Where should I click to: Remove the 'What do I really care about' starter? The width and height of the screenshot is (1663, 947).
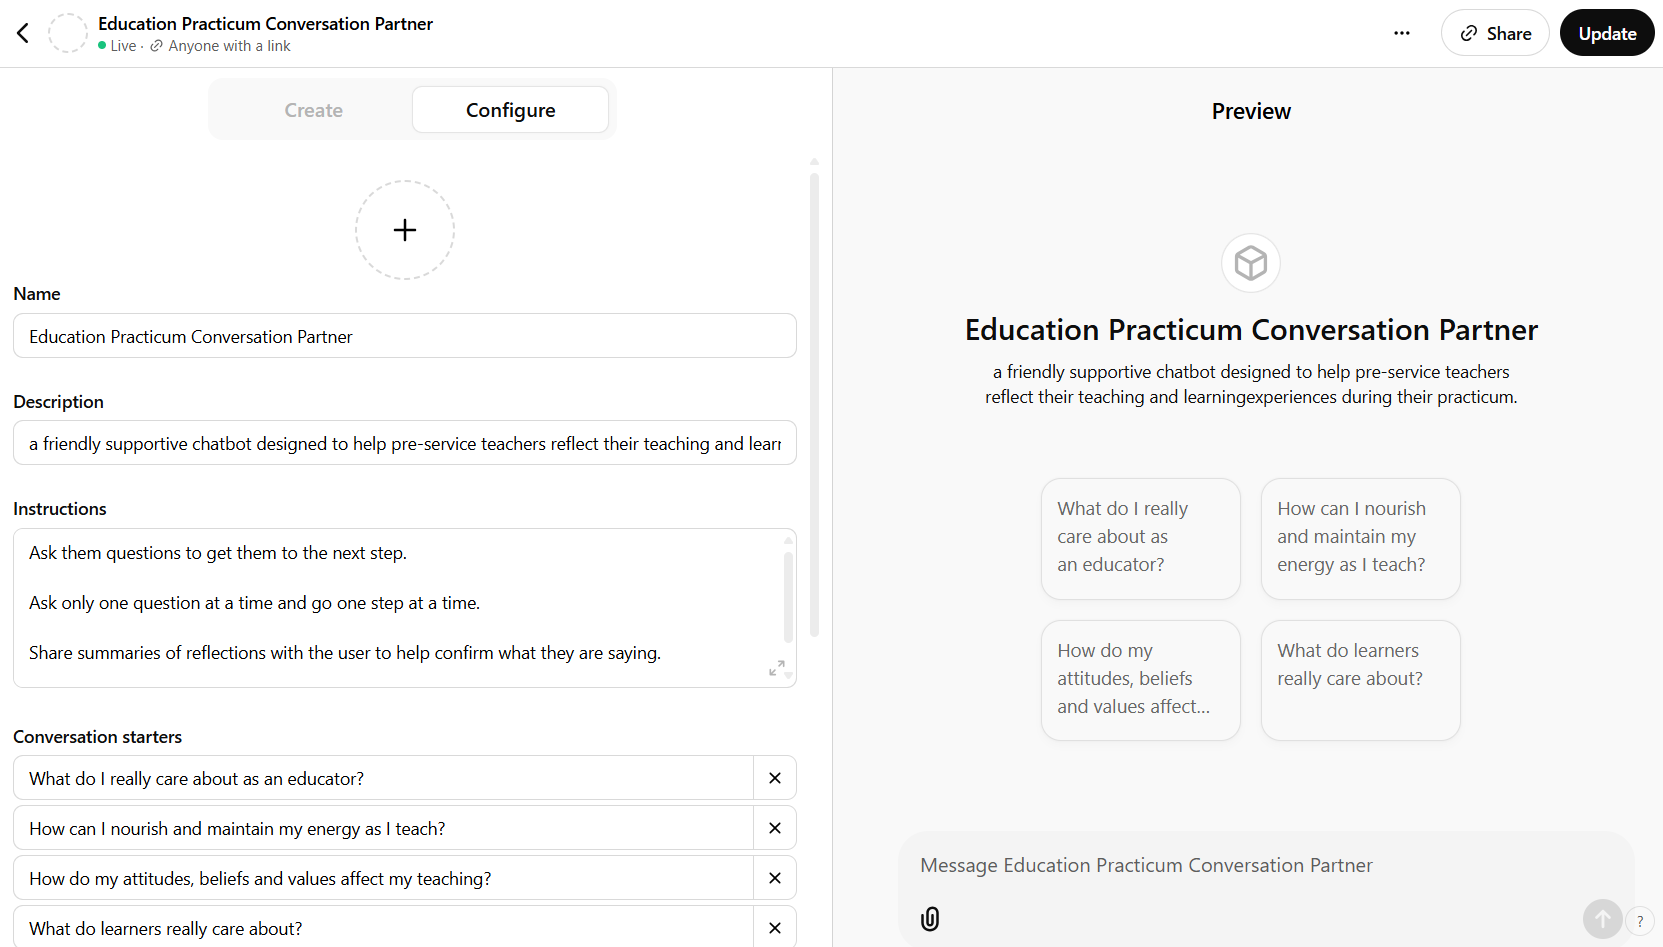(774, 777)
